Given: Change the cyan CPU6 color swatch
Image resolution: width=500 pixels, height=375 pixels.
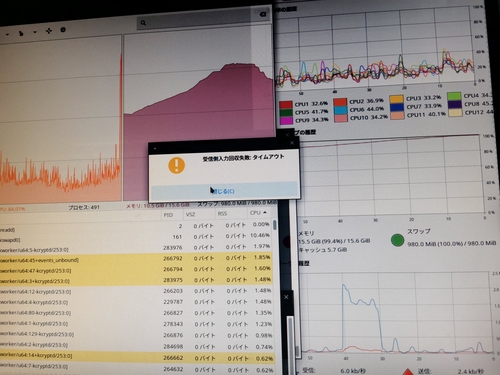Looking at the screenshot, I should 340,110.
